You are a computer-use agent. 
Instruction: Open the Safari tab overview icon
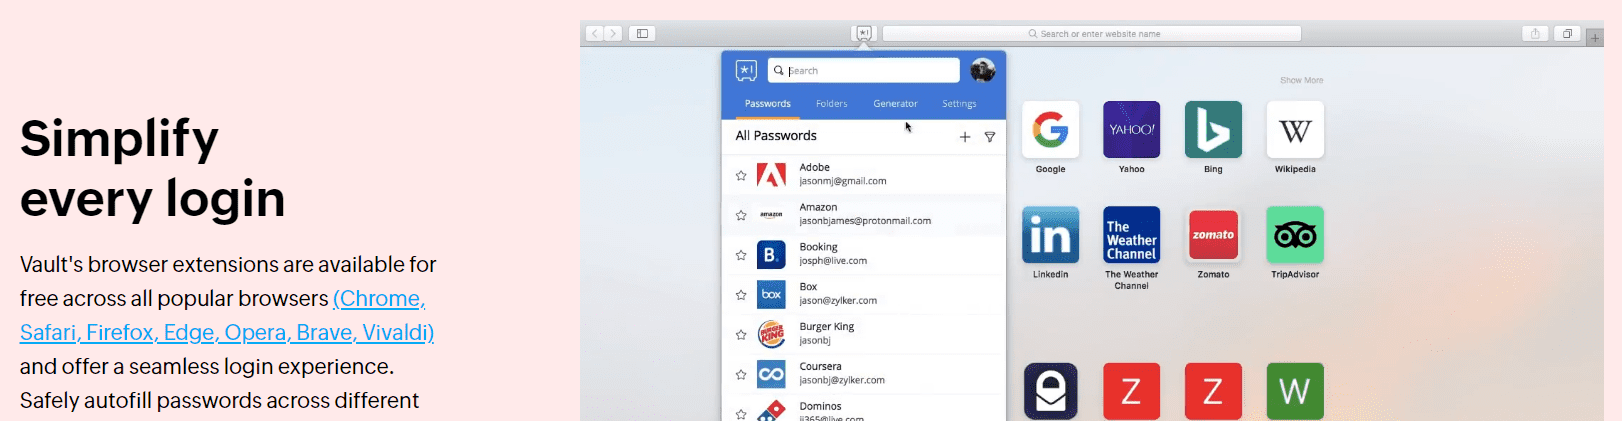tap(1567, 33)
